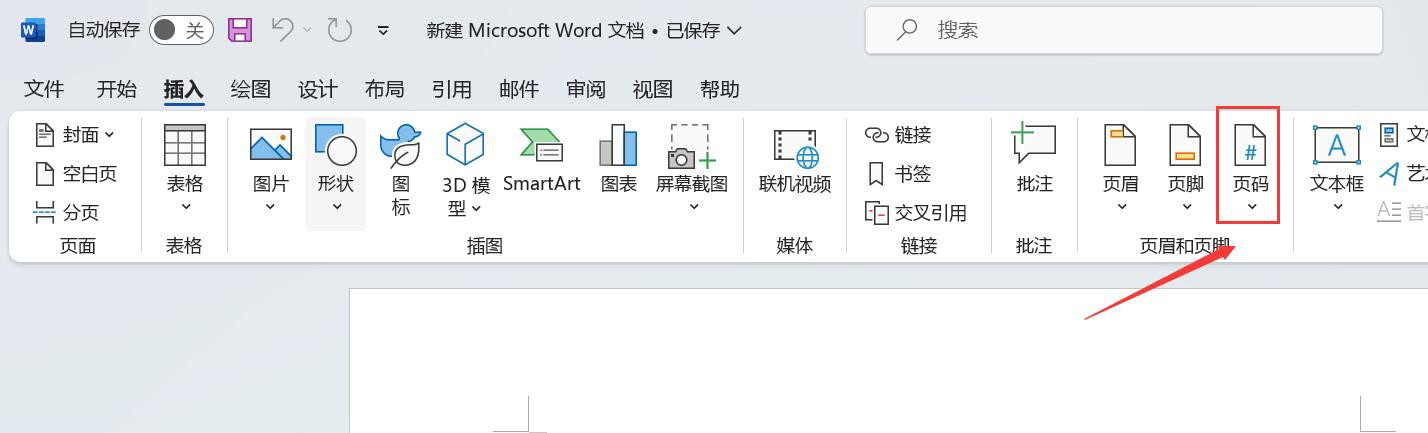
Task: Open the 文件 menu tab
Action: click(44, 89)
